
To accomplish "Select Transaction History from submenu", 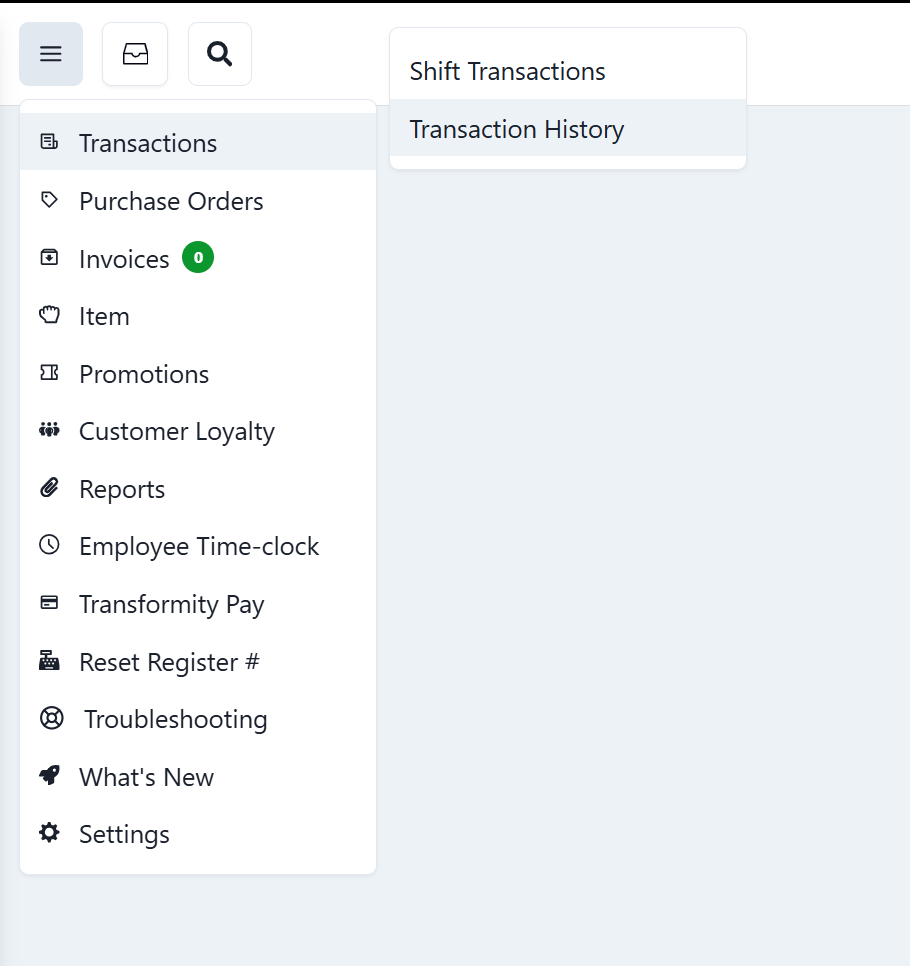I will 516,130.
